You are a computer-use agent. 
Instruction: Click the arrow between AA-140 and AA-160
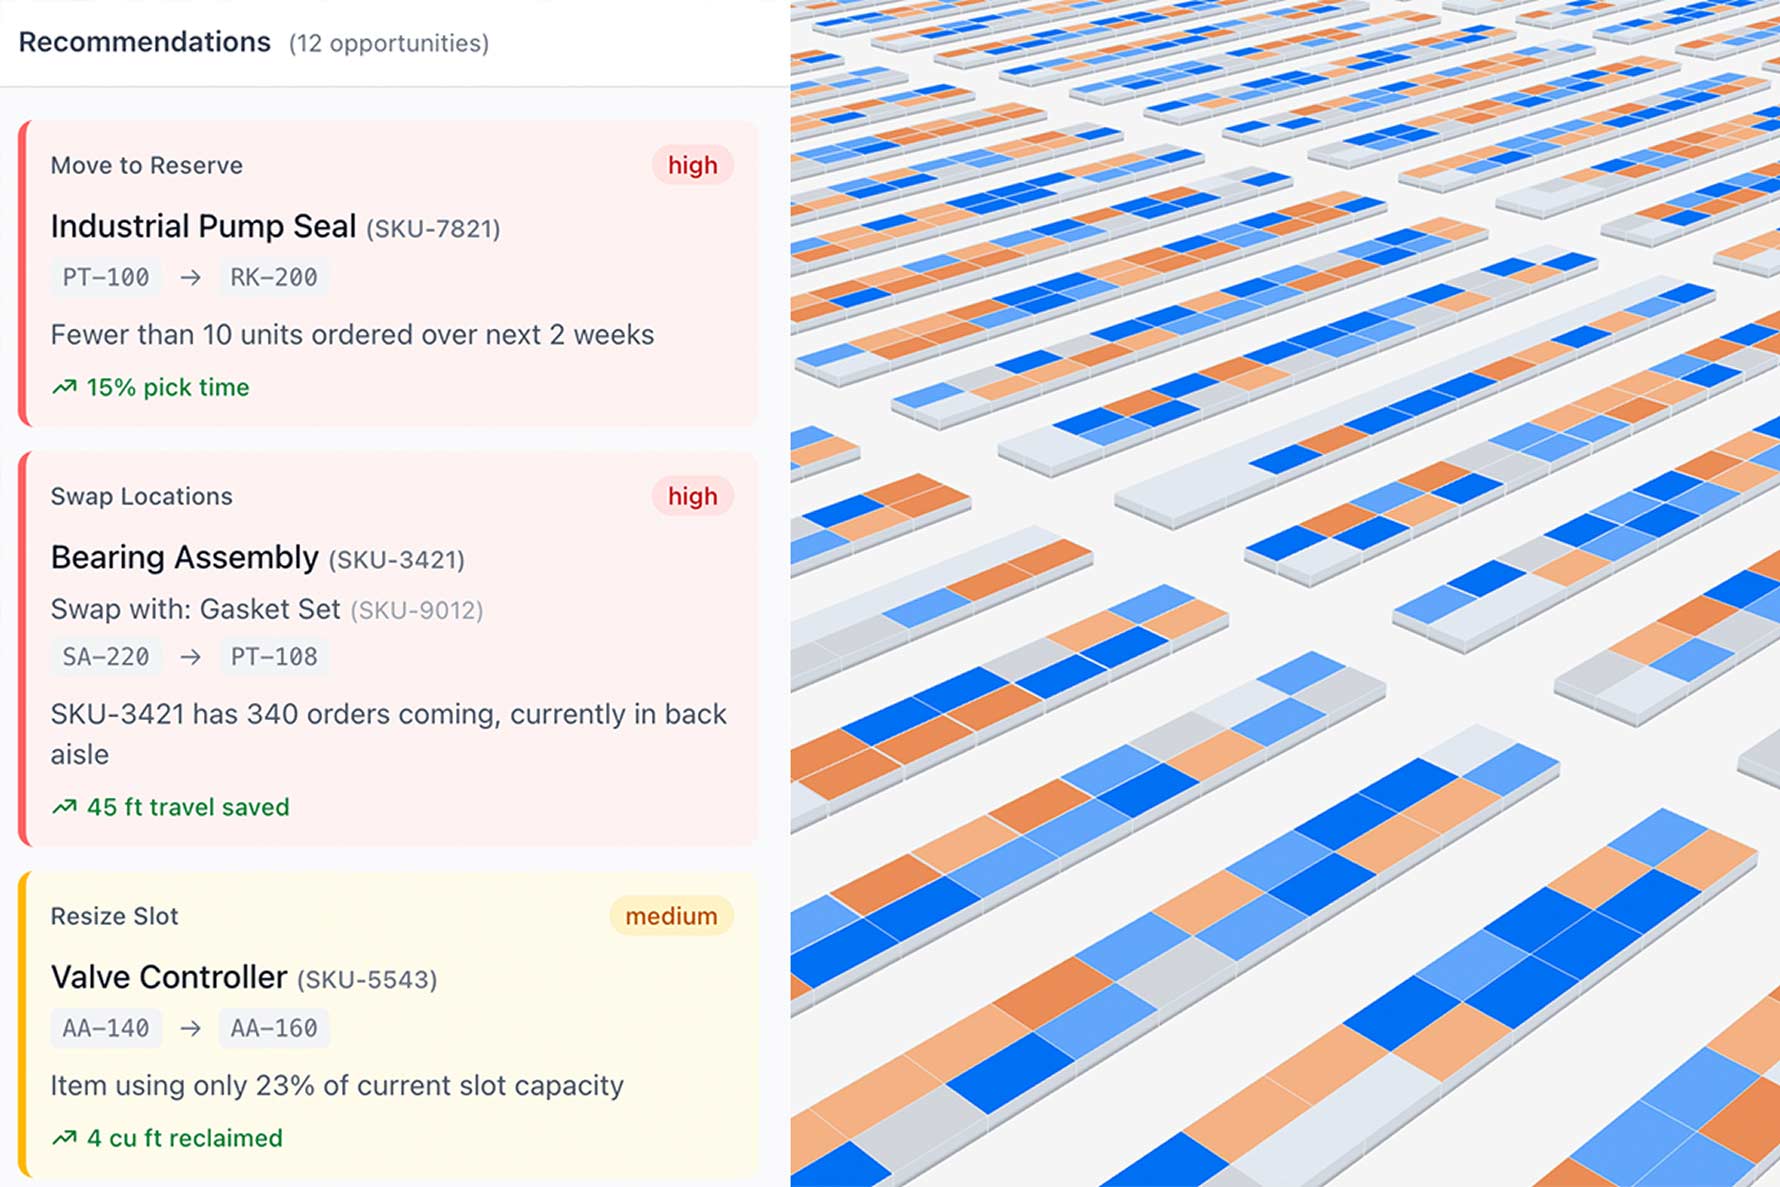point(190,1028)
